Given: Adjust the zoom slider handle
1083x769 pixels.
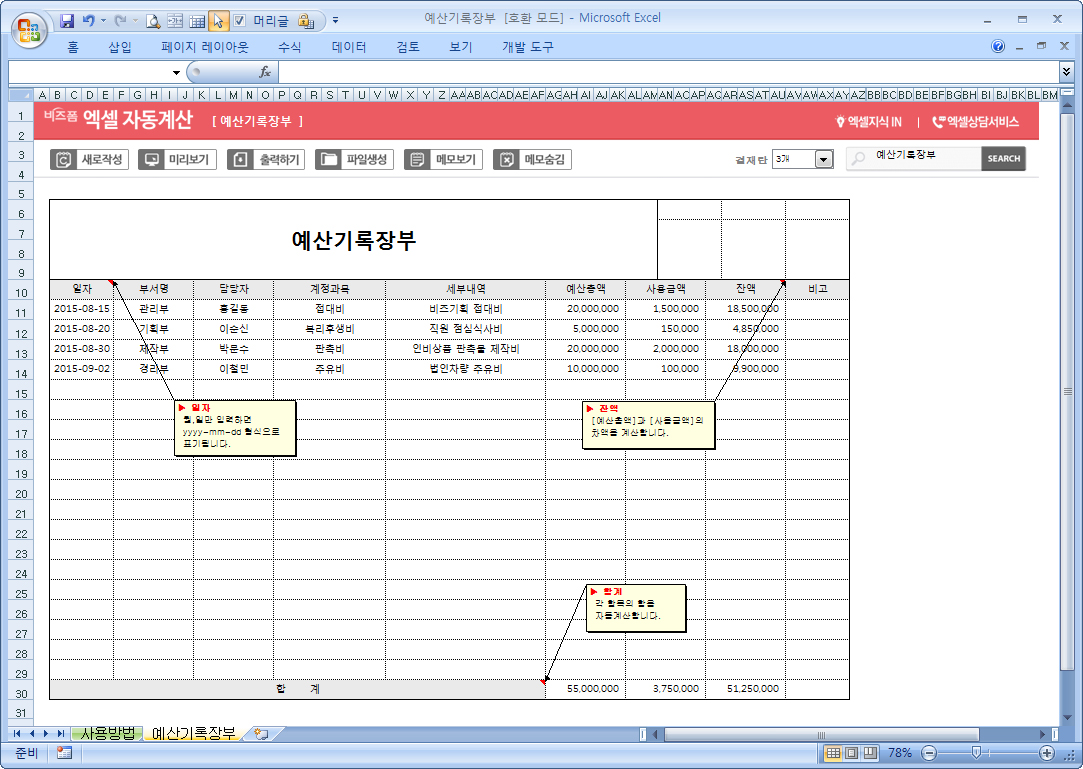Looking at the screenshot, I should [976, 752].
